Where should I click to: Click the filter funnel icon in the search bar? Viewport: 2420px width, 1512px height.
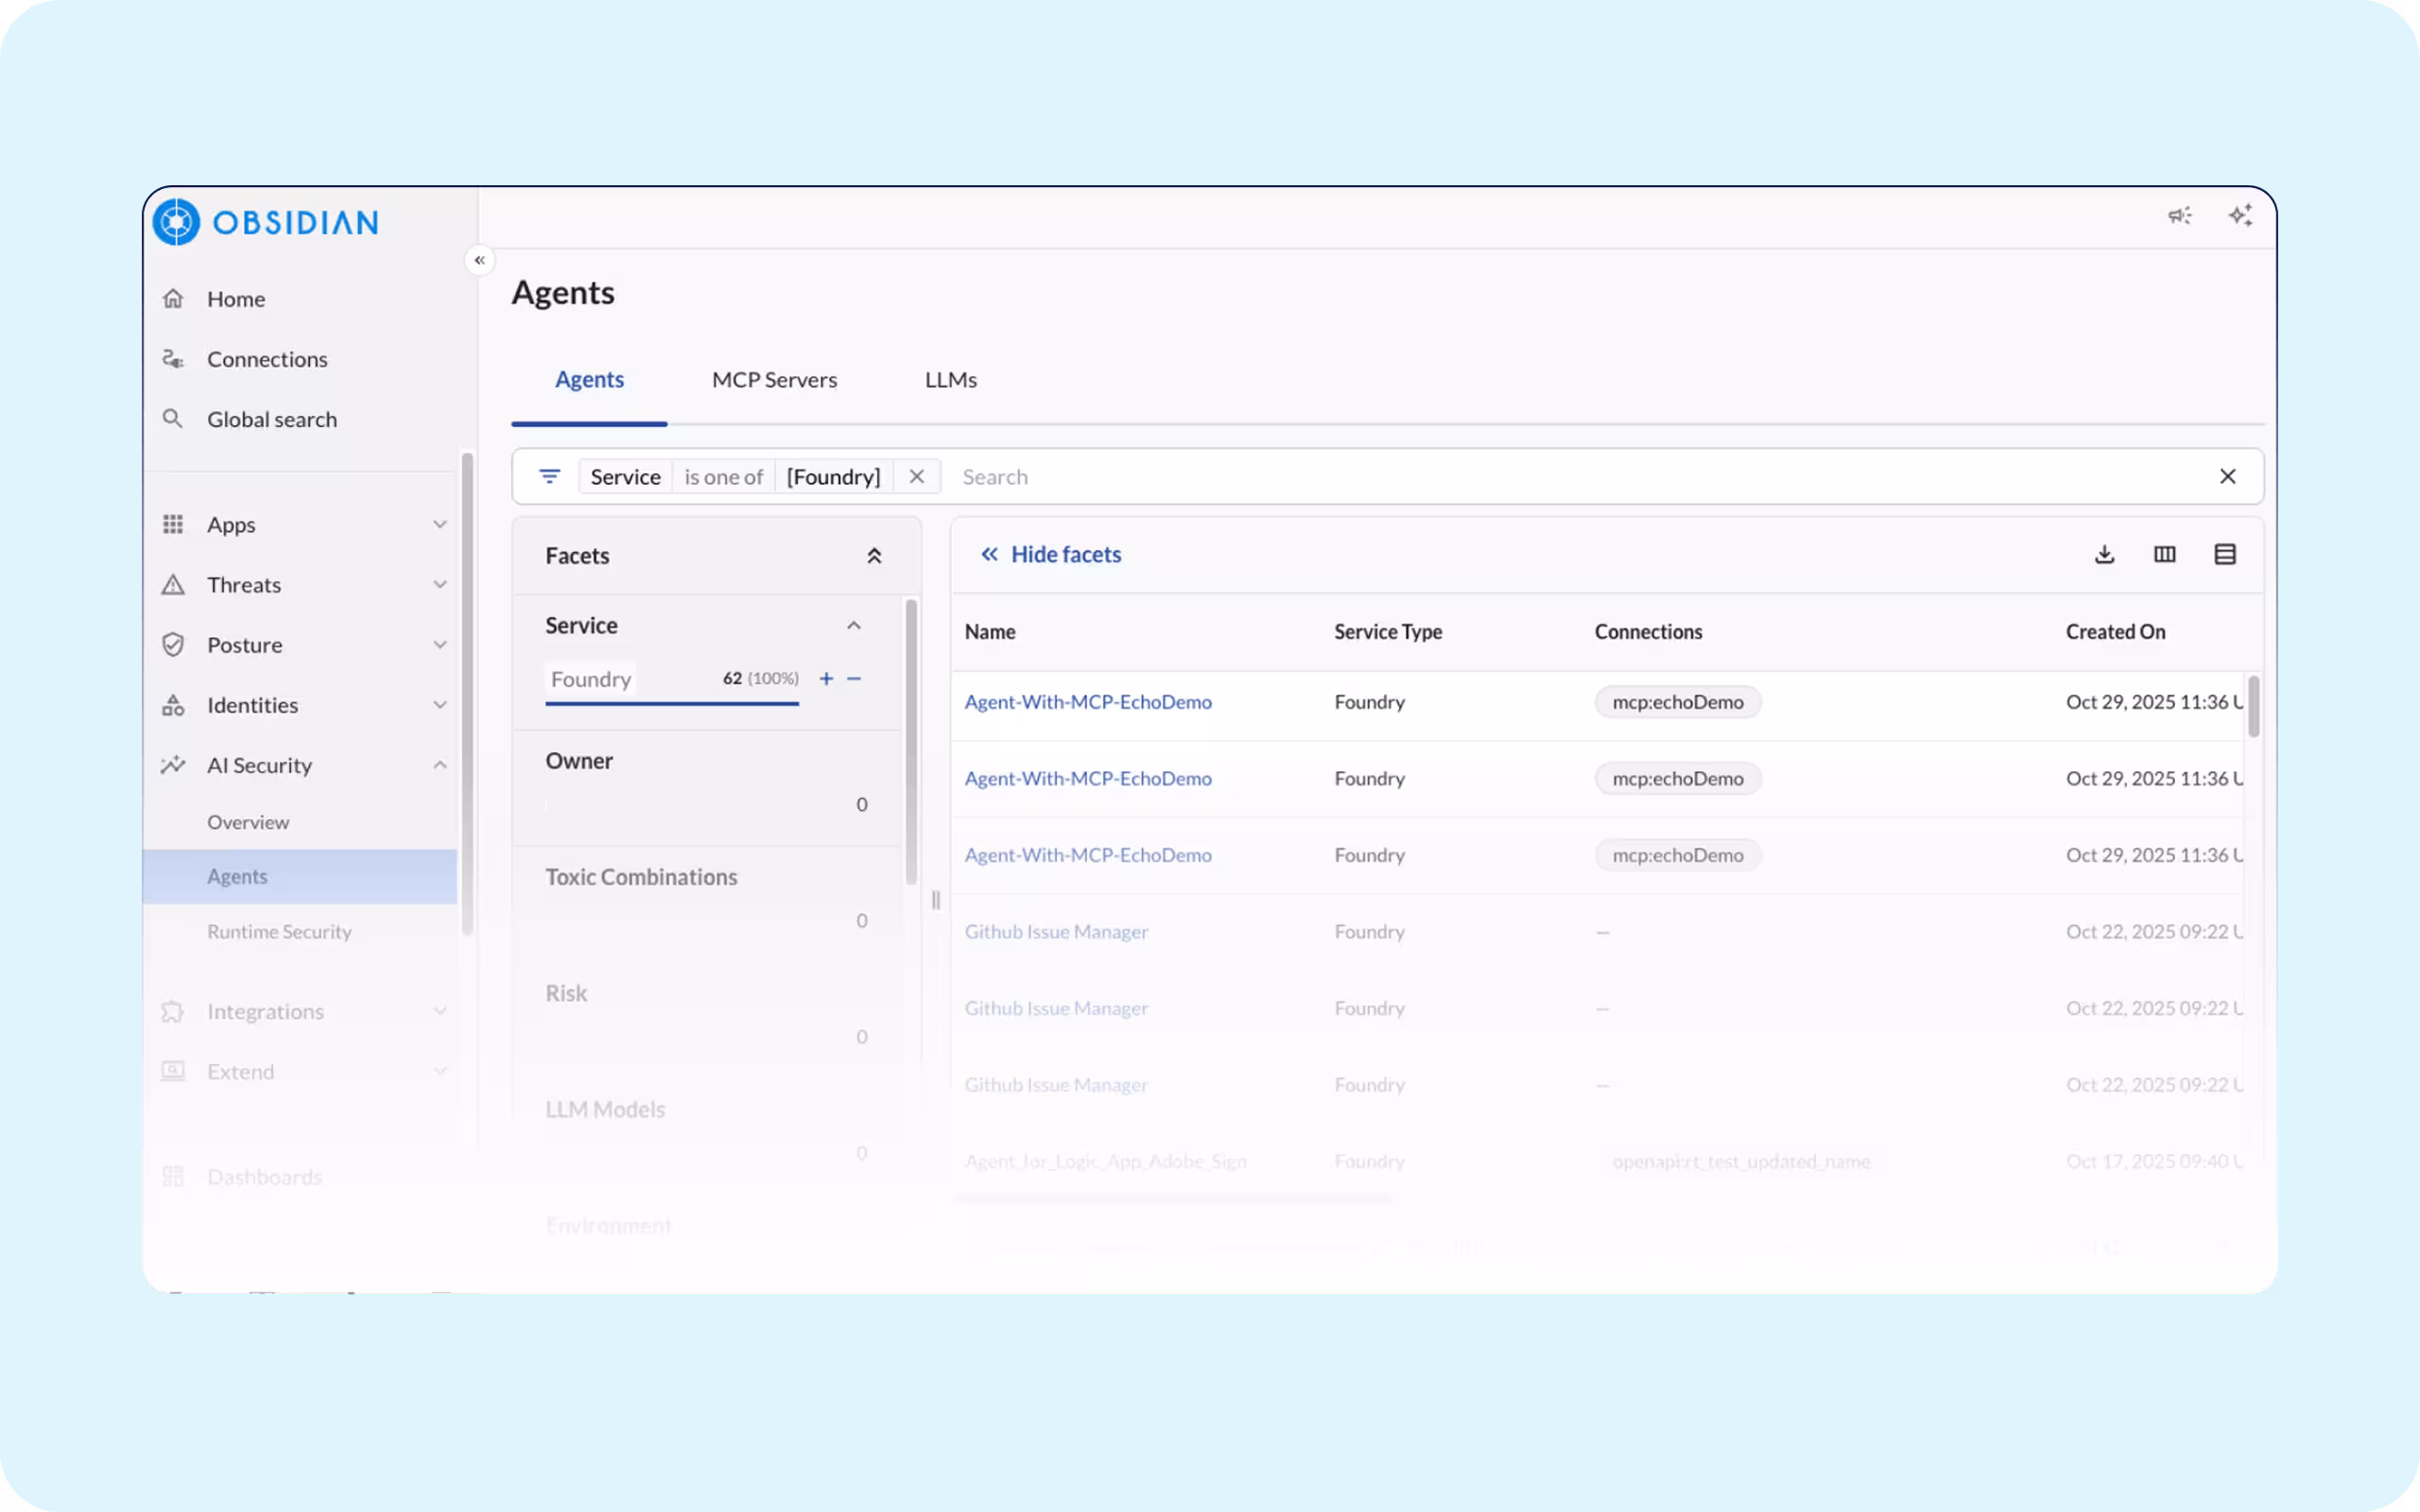coord(549,476)
